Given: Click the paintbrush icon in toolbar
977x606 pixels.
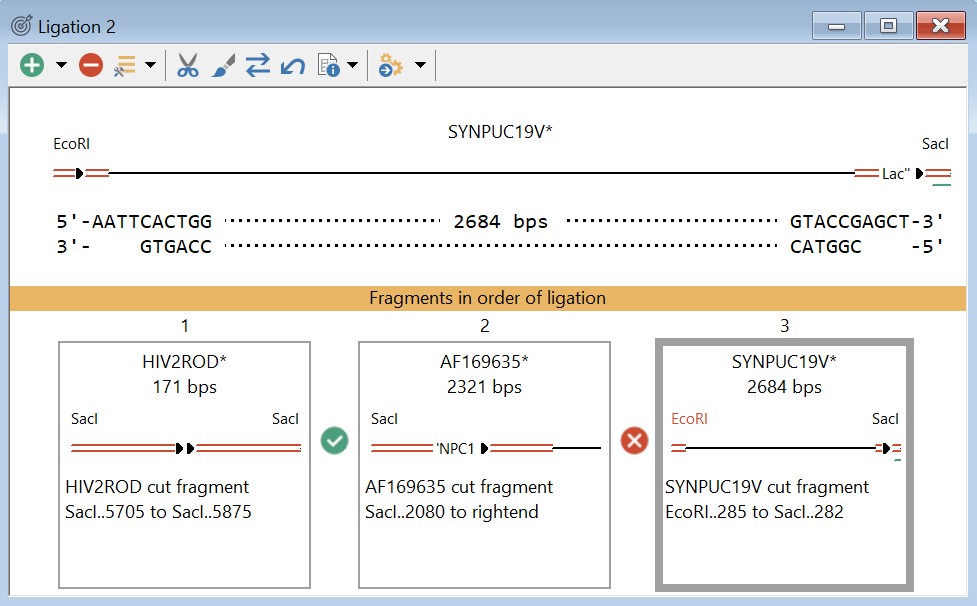Looking at the screenshot, I should pos(224,66).
